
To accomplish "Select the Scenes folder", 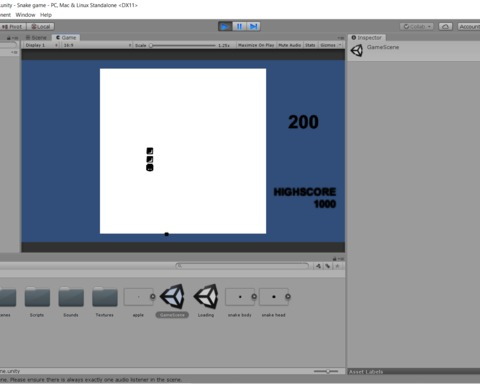I will pyautogui.click(x=7, y=302).
